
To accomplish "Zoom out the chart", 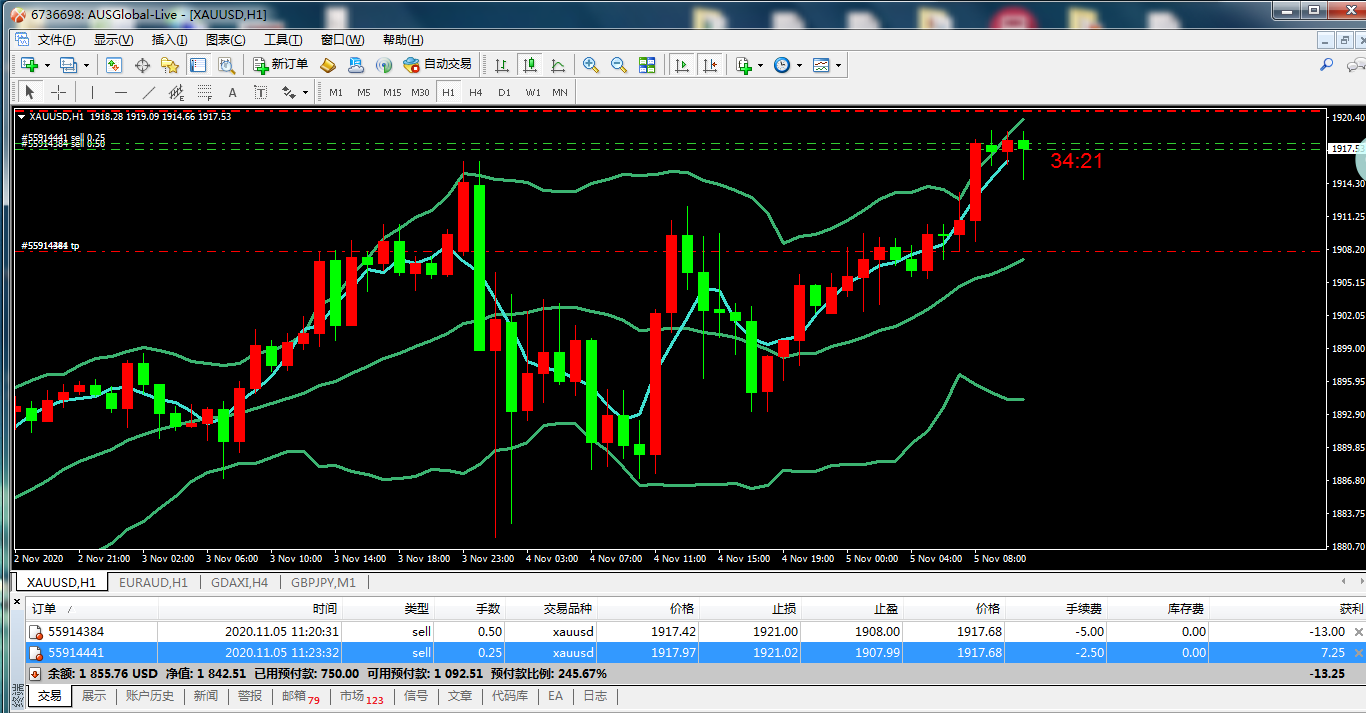I will coord(619,65).
